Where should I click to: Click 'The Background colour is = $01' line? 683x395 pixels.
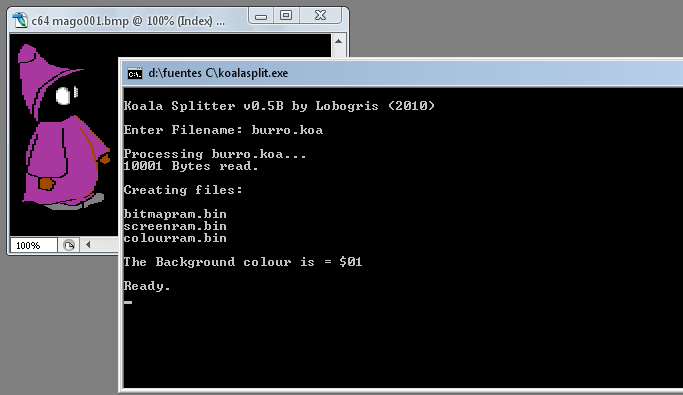click(x=243, y=262)
